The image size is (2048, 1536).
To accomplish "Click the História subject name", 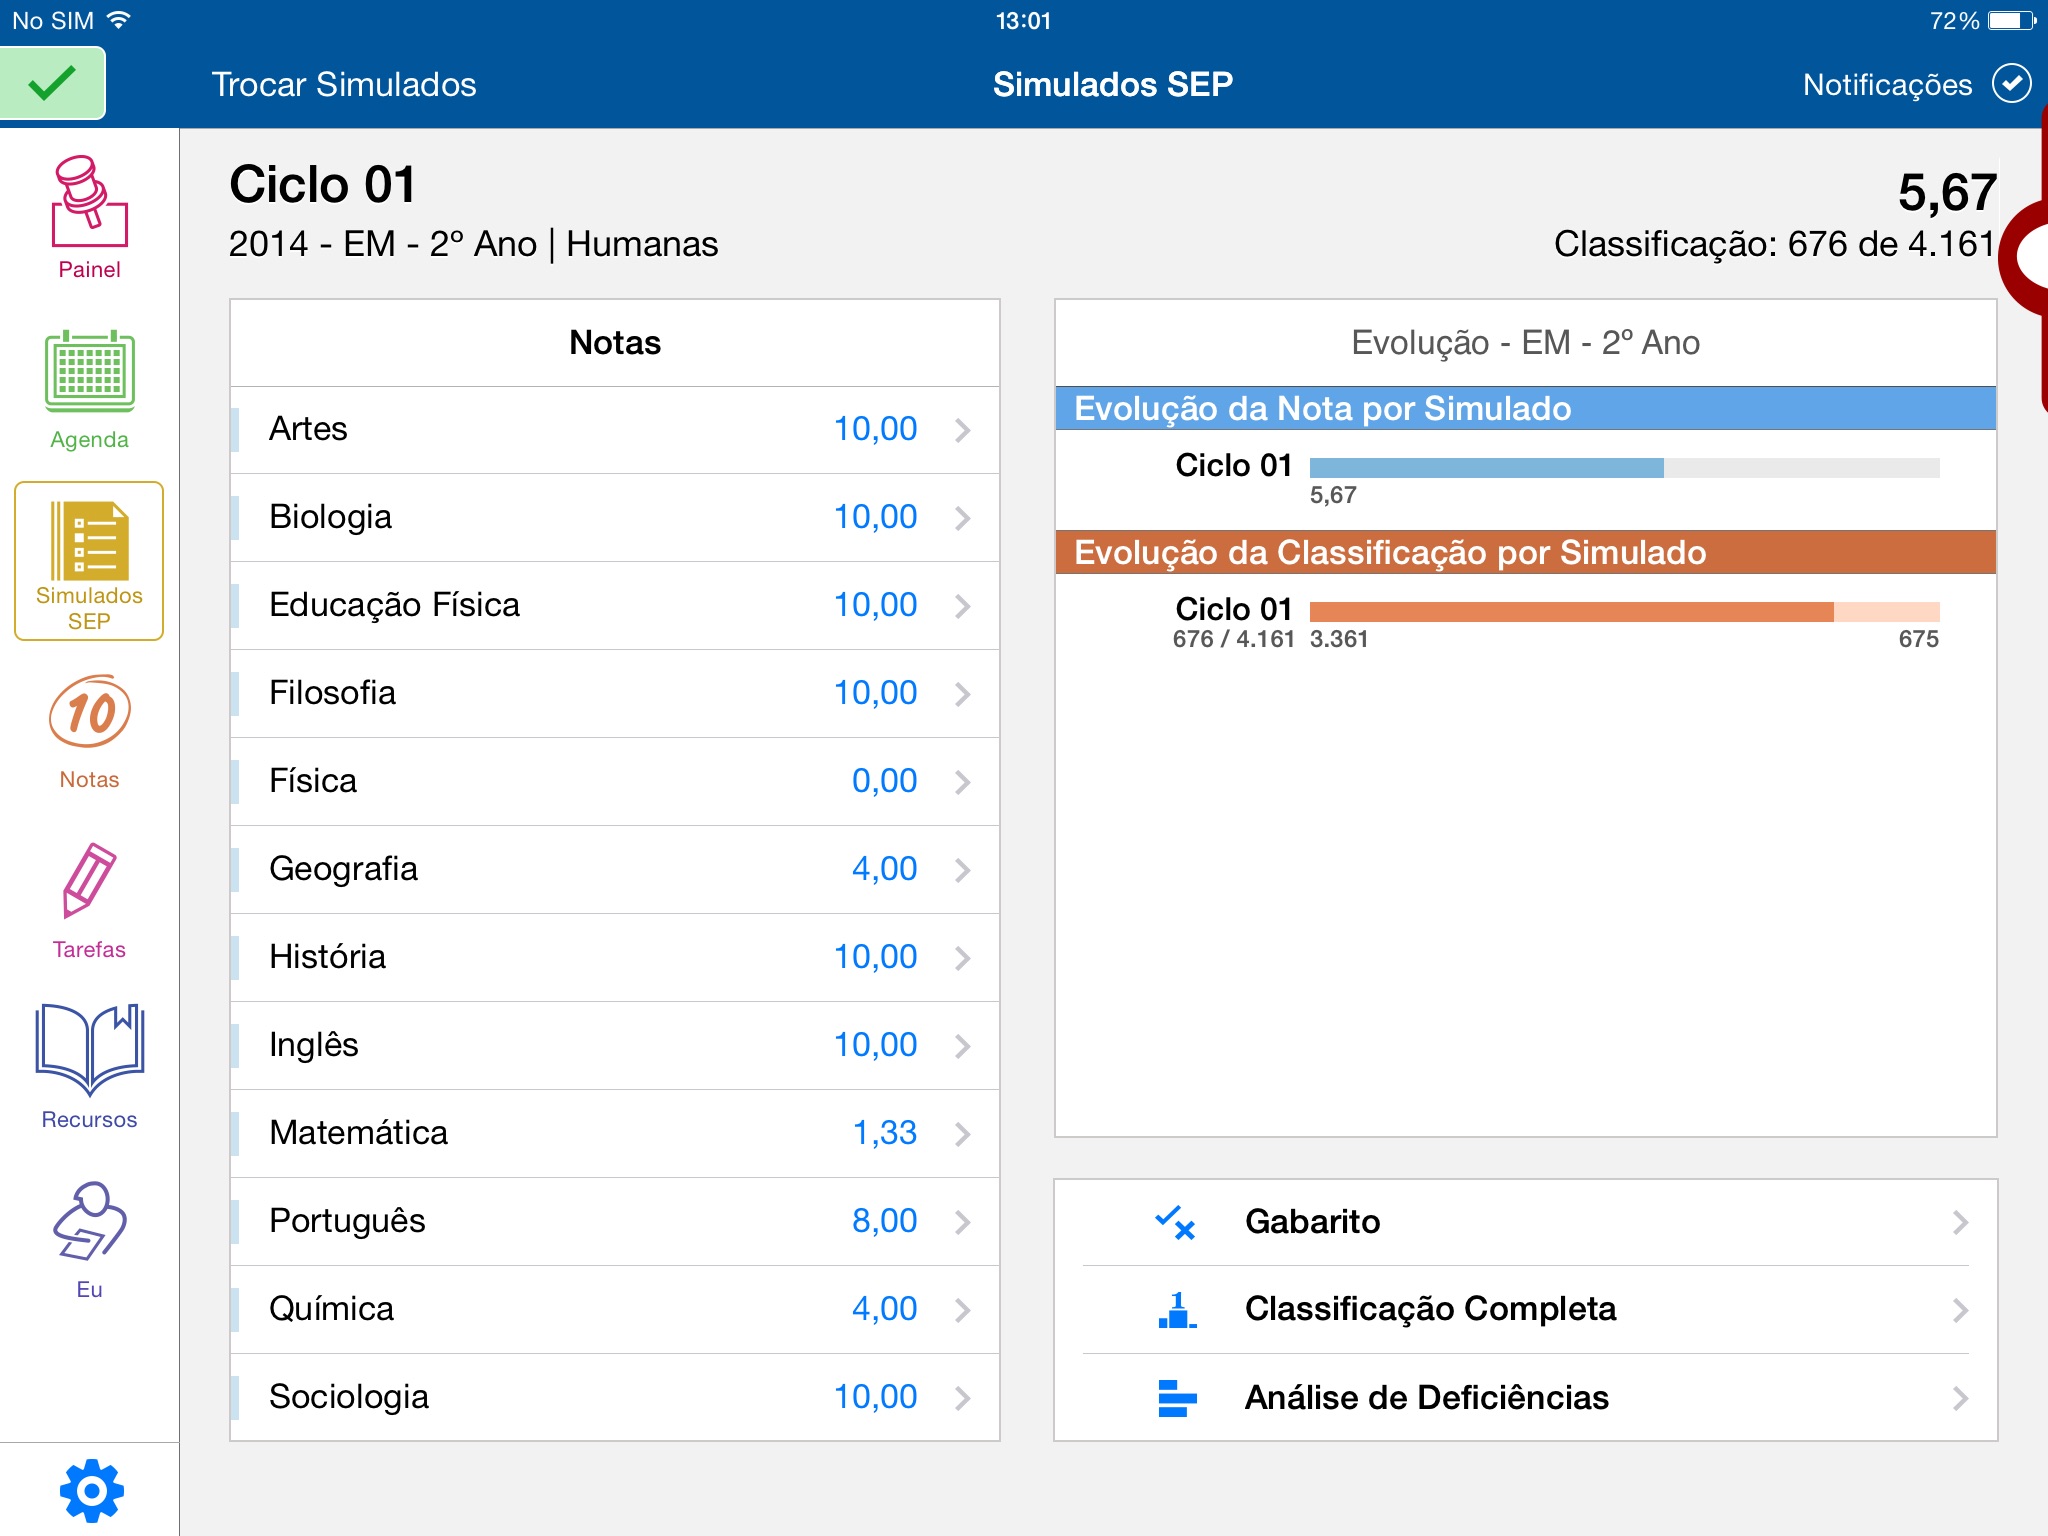I will [x=327, y=957].
